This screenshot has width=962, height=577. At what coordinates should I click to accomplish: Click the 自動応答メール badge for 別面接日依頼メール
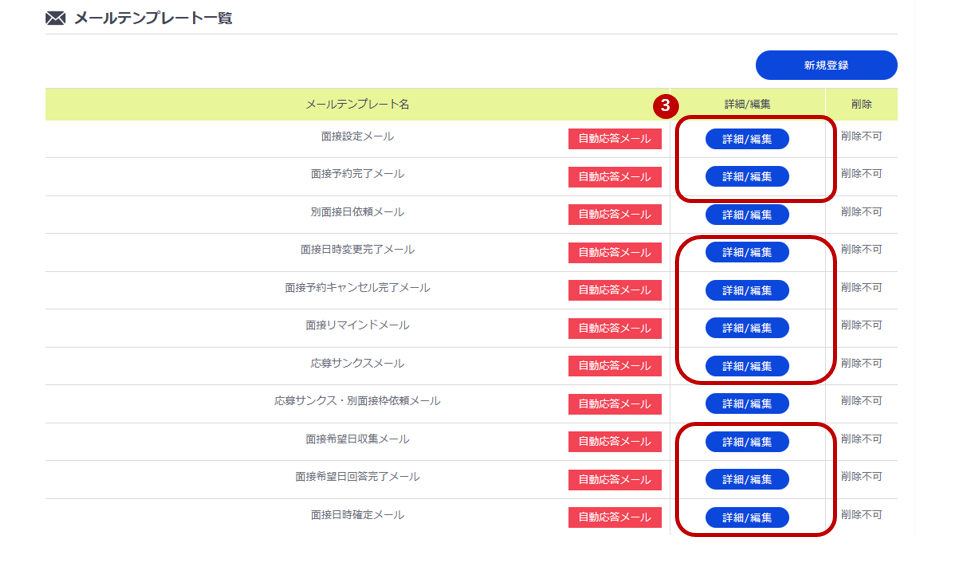click(613, 215)
